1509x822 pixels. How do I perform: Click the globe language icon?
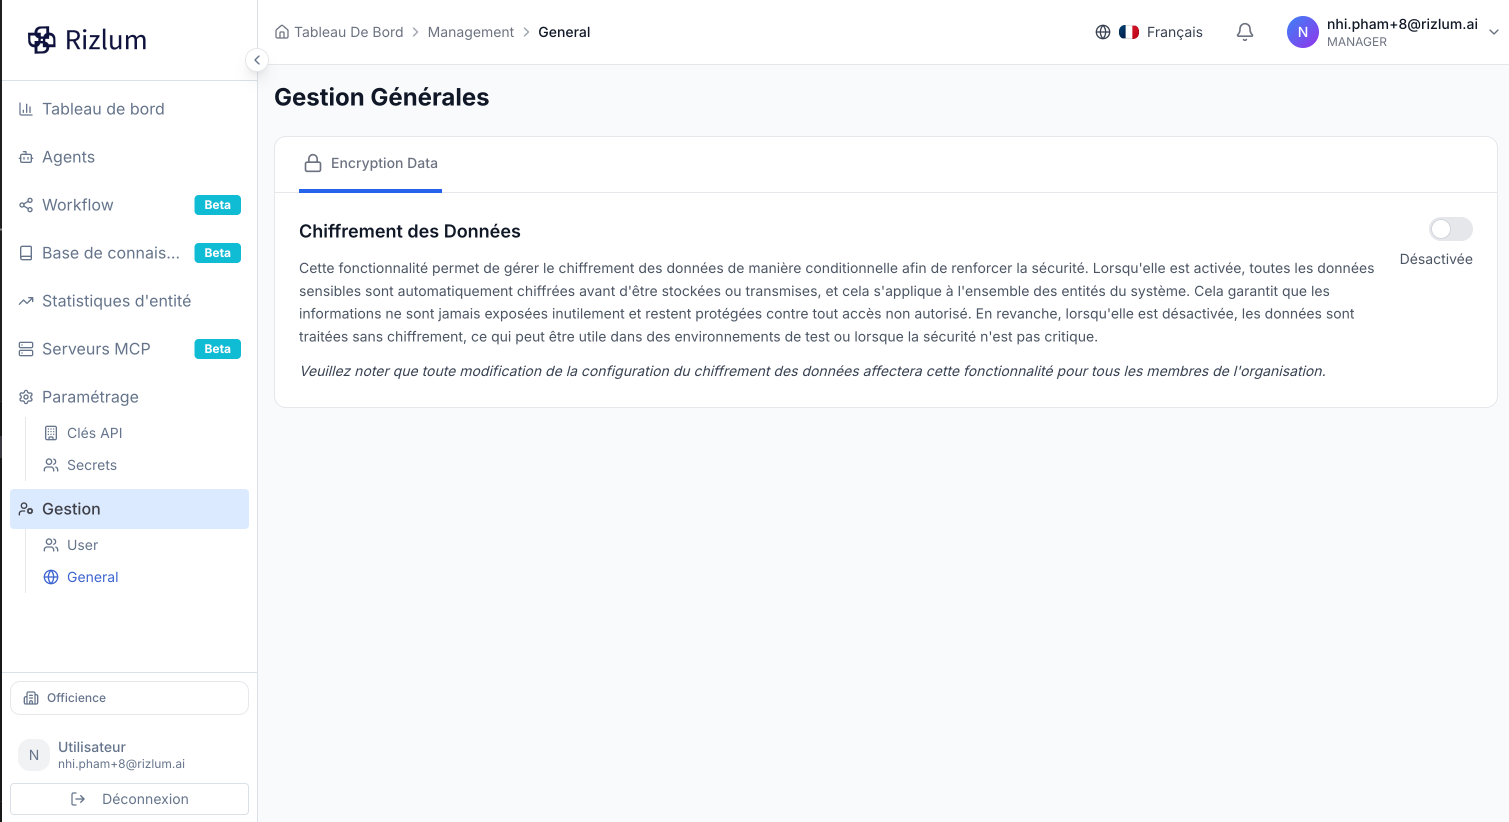coord(1103,32)
